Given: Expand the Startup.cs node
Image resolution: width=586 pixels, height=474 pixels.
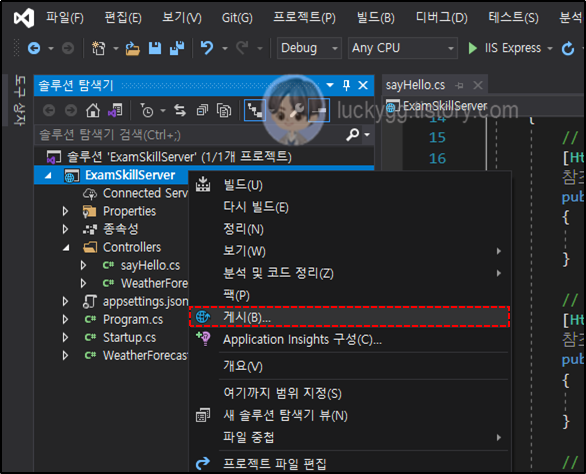Looking at the screenshot, I should [x=65, y=338].
